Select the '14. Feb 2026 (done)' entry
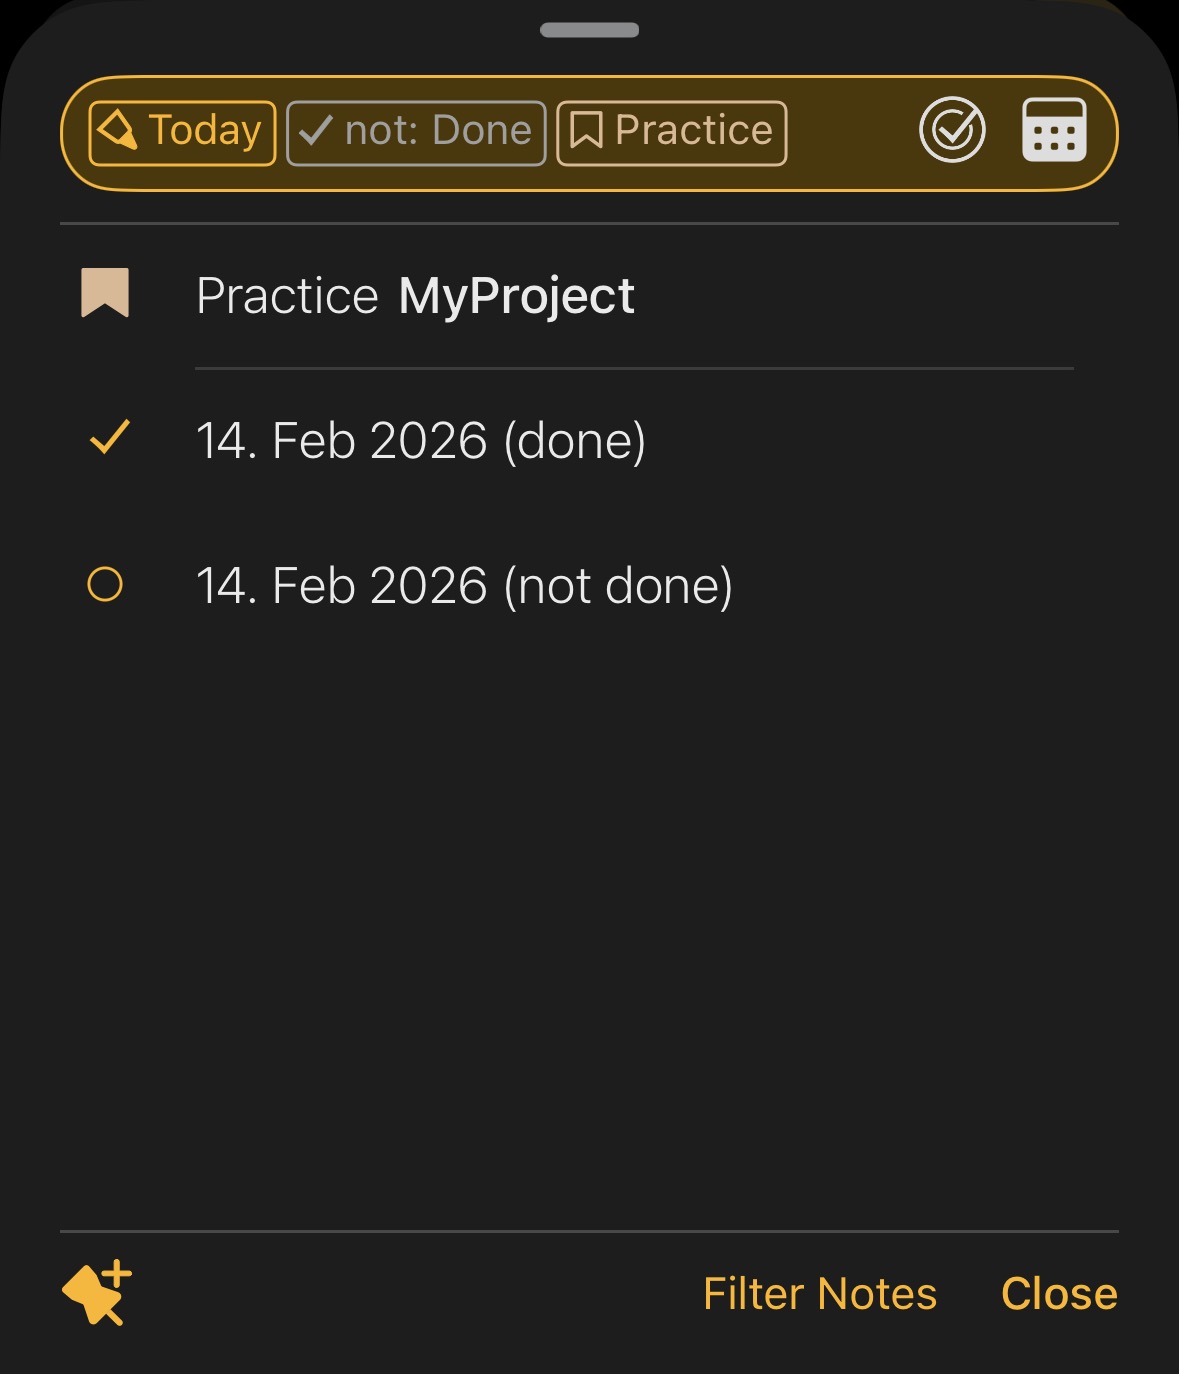 click(420, 441)
